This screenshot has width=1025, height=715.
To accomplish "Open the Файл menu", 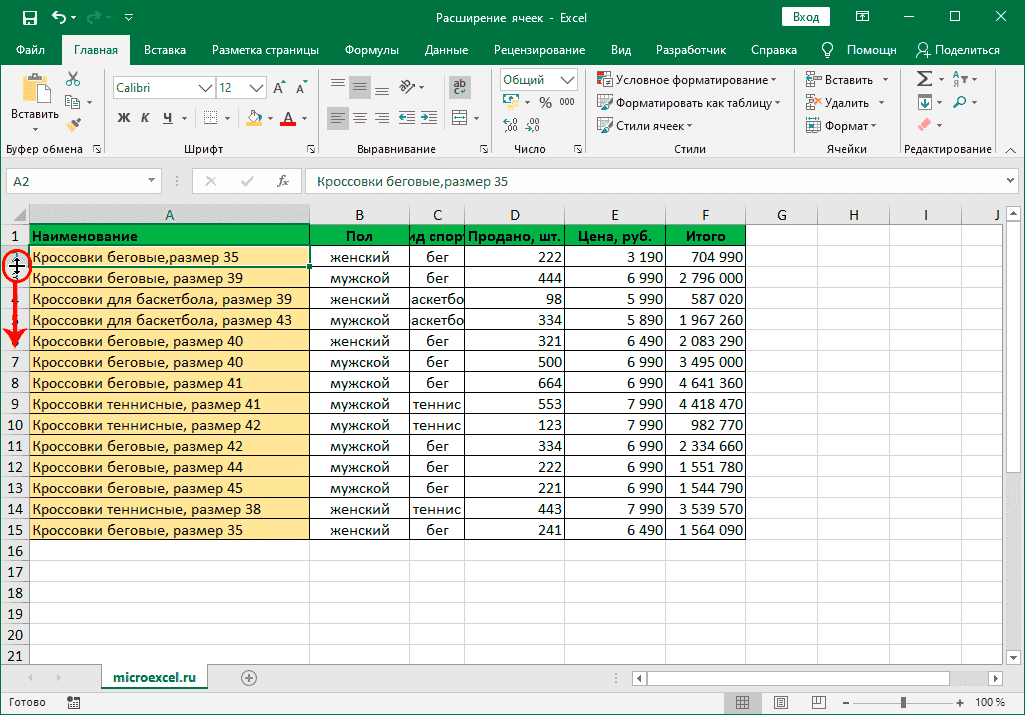I will tap(30, 50).
